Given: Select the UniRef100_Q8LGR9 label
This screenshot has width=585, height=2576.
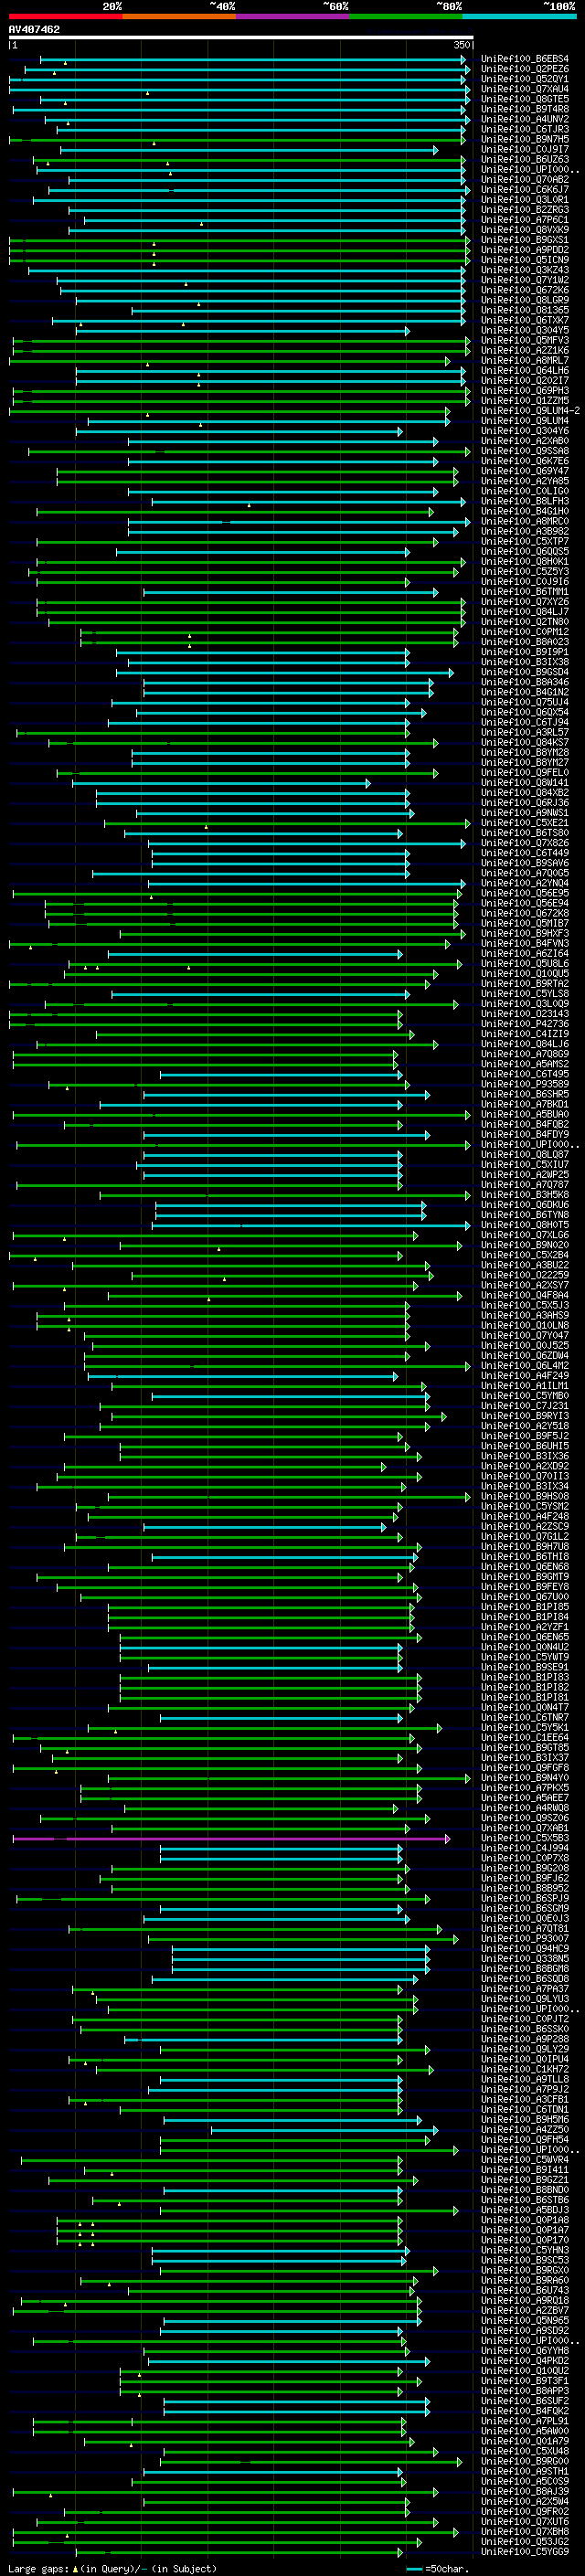Looking at the screenshot, I should point(524,301).
